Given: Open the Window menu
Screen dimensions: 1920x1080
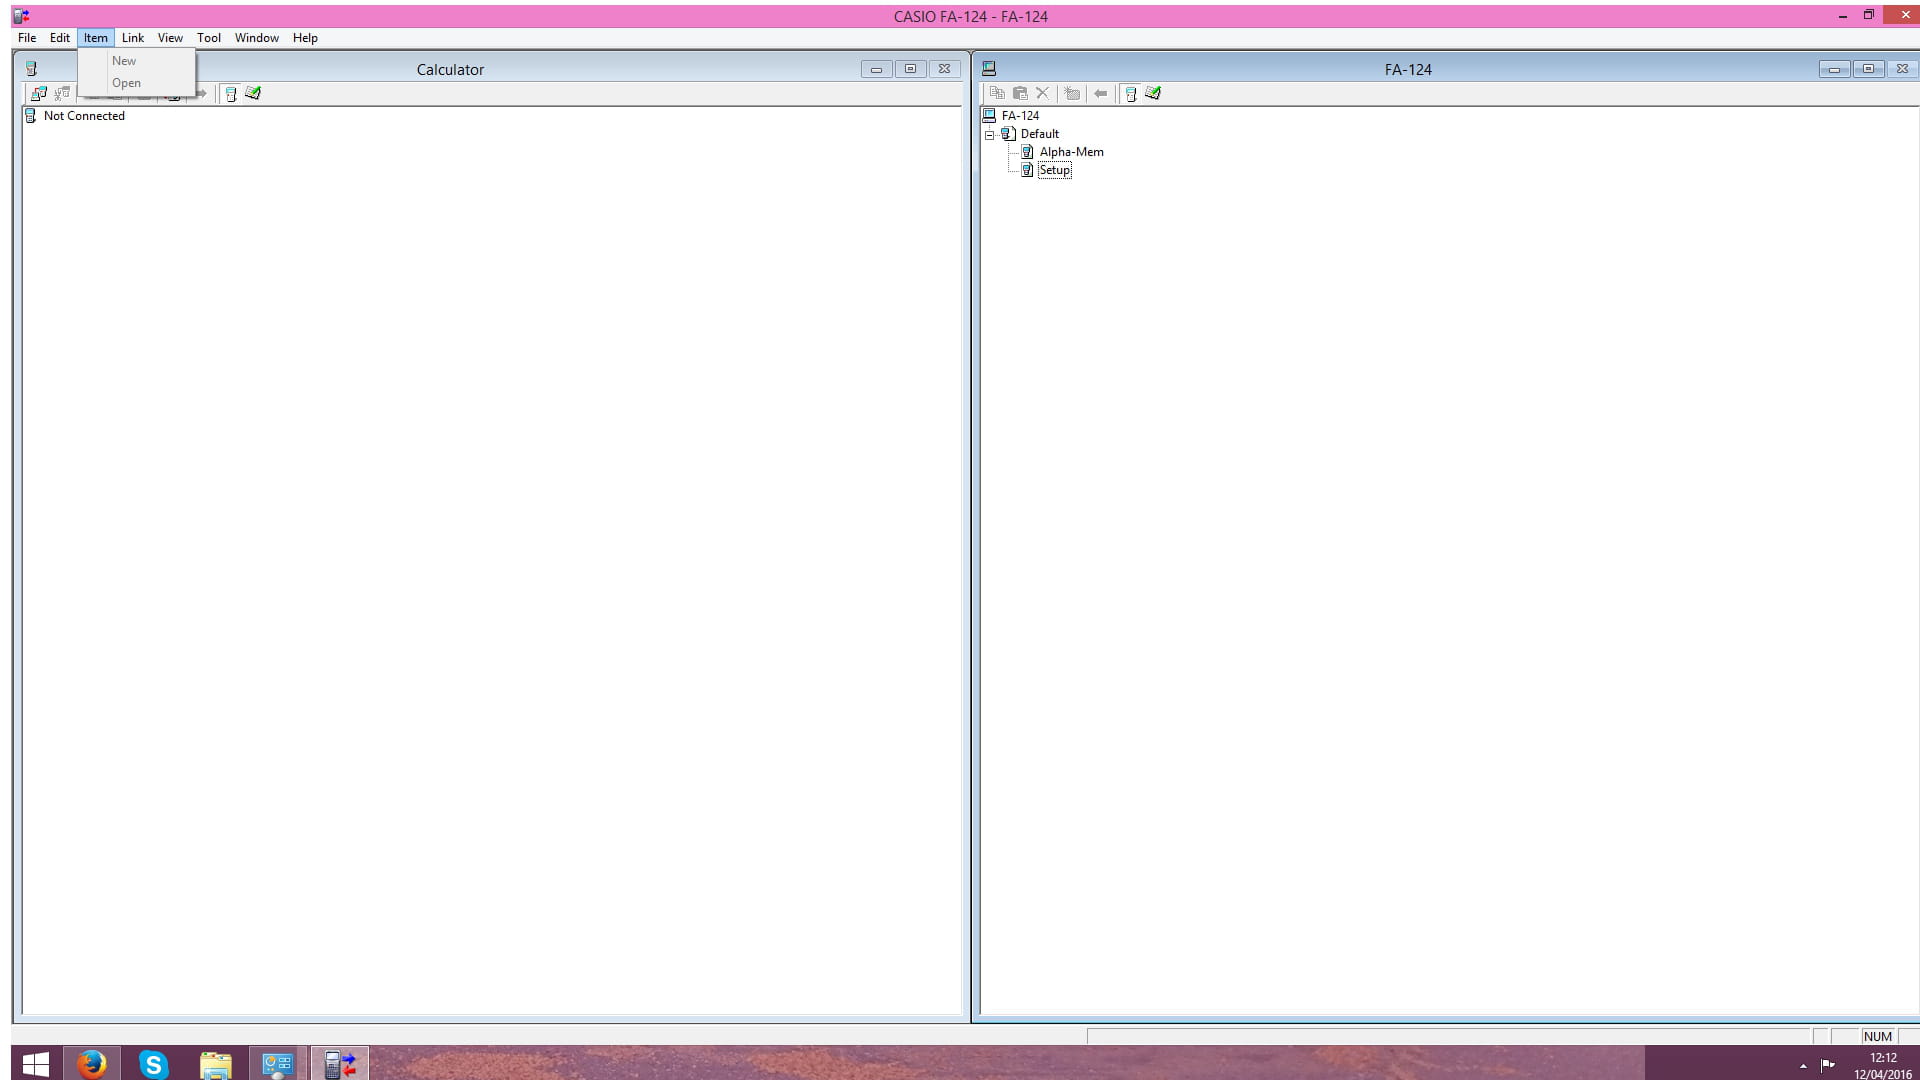Looking at the screenshot, I should pyautogui.click(x=257, y=38).
